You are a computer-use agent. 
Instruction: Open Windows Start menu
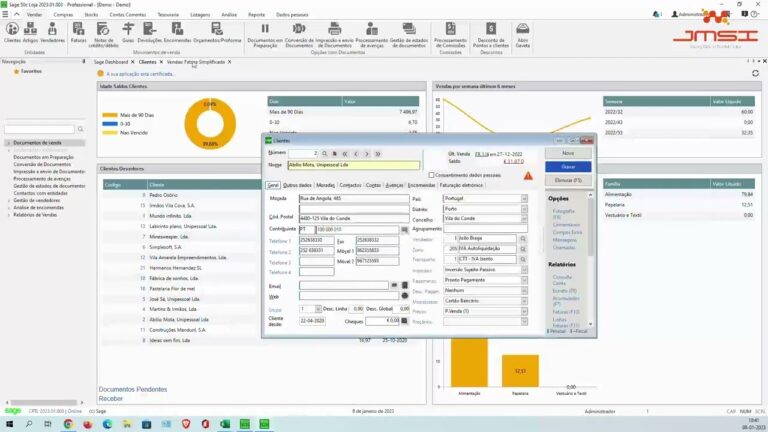click(x=9, y=424)
